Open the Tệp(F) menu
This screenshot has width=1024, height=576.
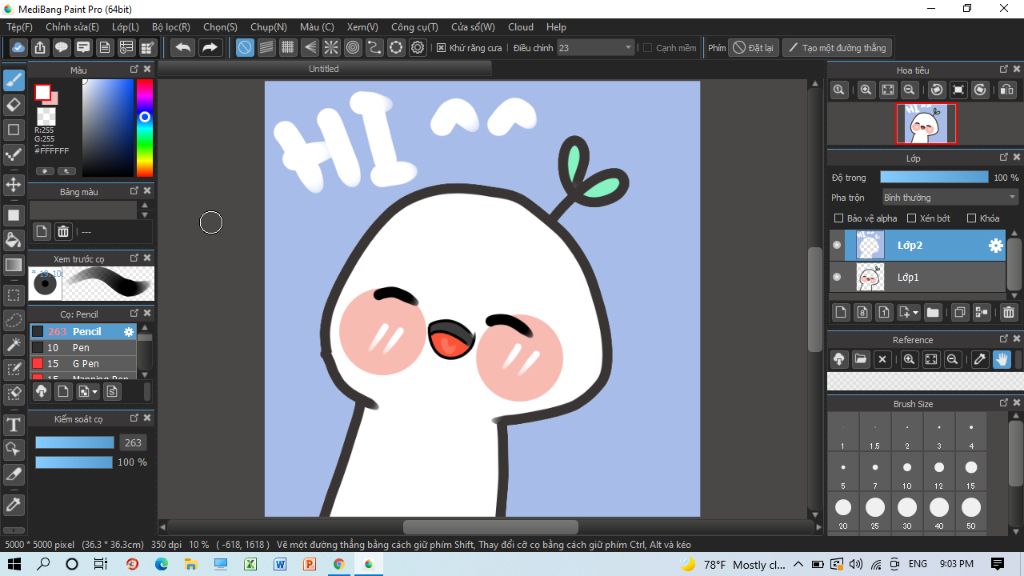[20, 27]
